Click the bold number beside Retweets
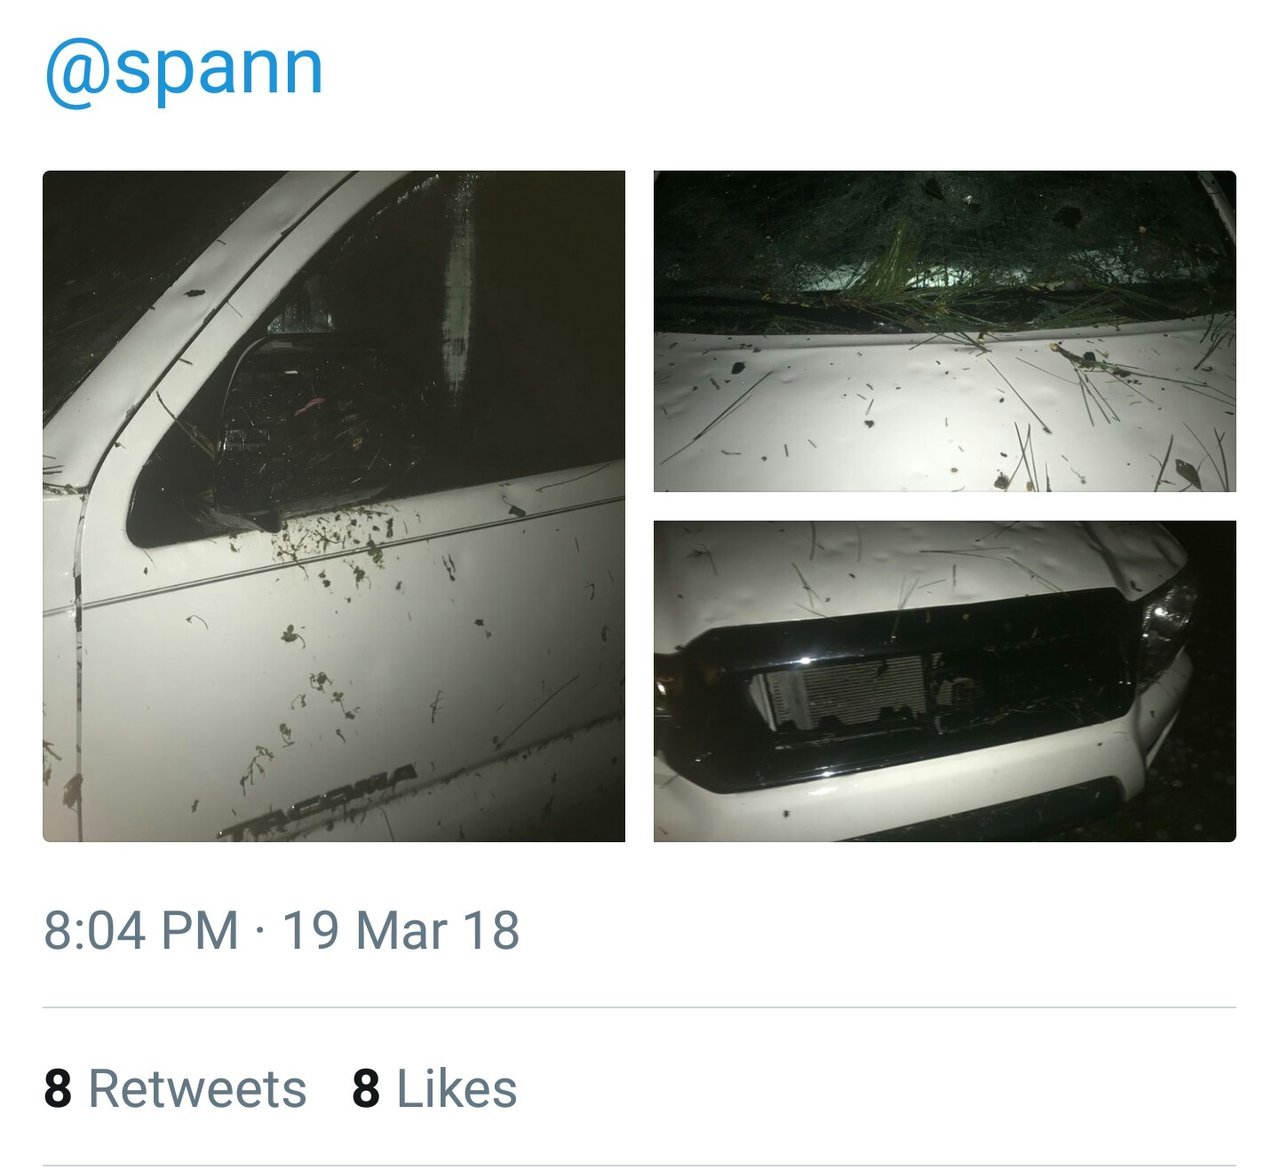The width and height of the screenshot is (1279, 1170). [x=58, y=1089]
